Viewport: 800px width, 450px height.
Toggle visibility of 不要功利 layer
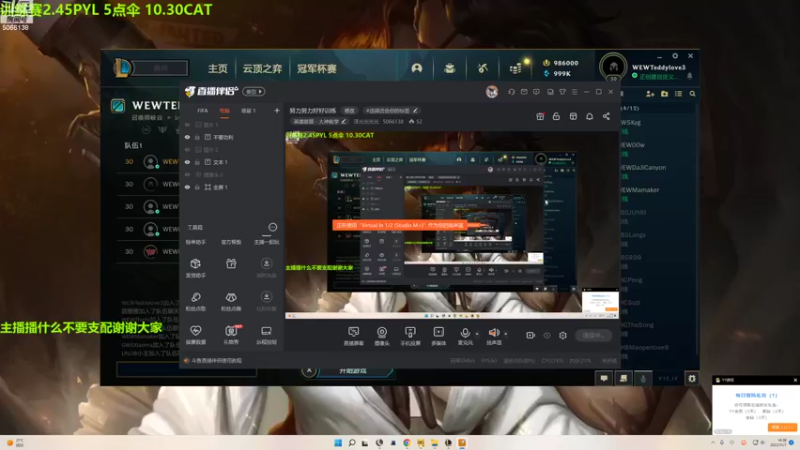point(187,137)
